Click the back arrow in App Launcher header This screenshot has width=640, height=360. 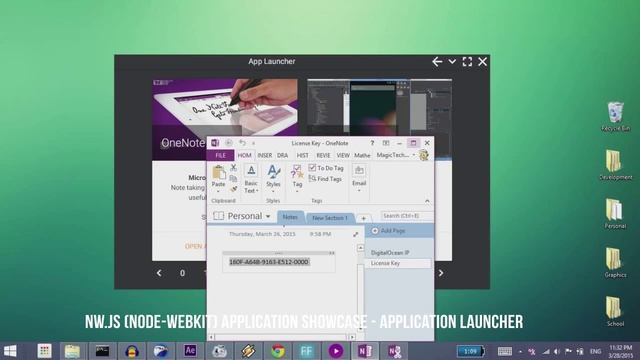point(437,62)
